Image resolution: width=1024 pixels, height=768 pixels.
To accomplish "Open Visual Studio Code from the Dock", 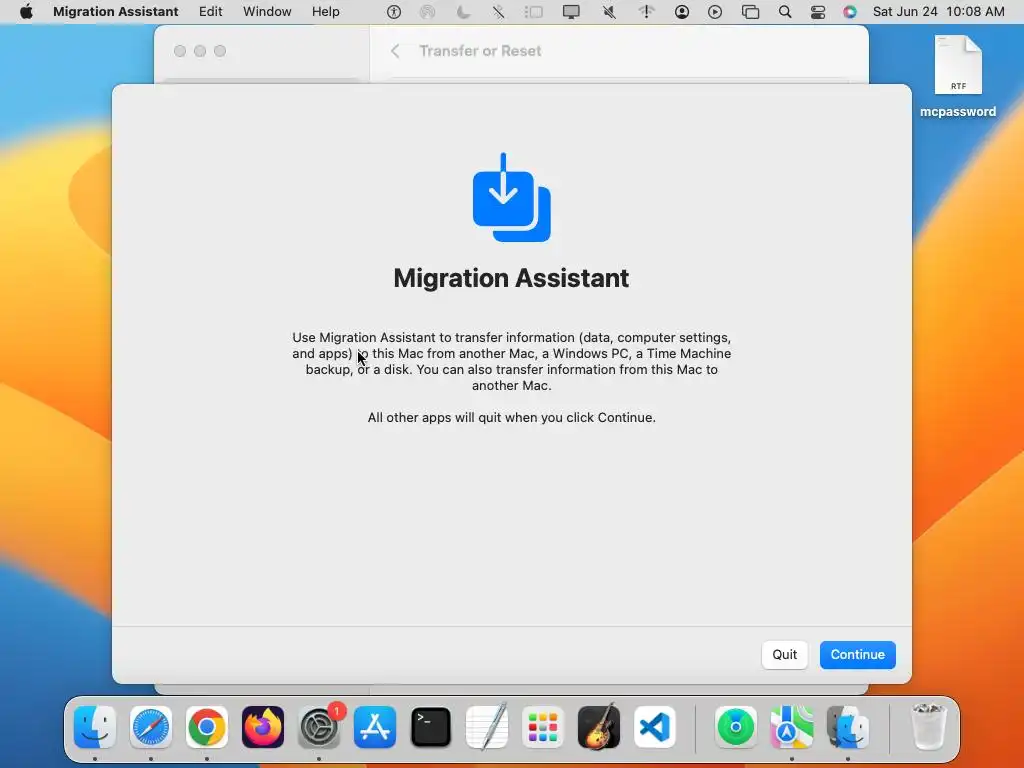I will point(655,727).
